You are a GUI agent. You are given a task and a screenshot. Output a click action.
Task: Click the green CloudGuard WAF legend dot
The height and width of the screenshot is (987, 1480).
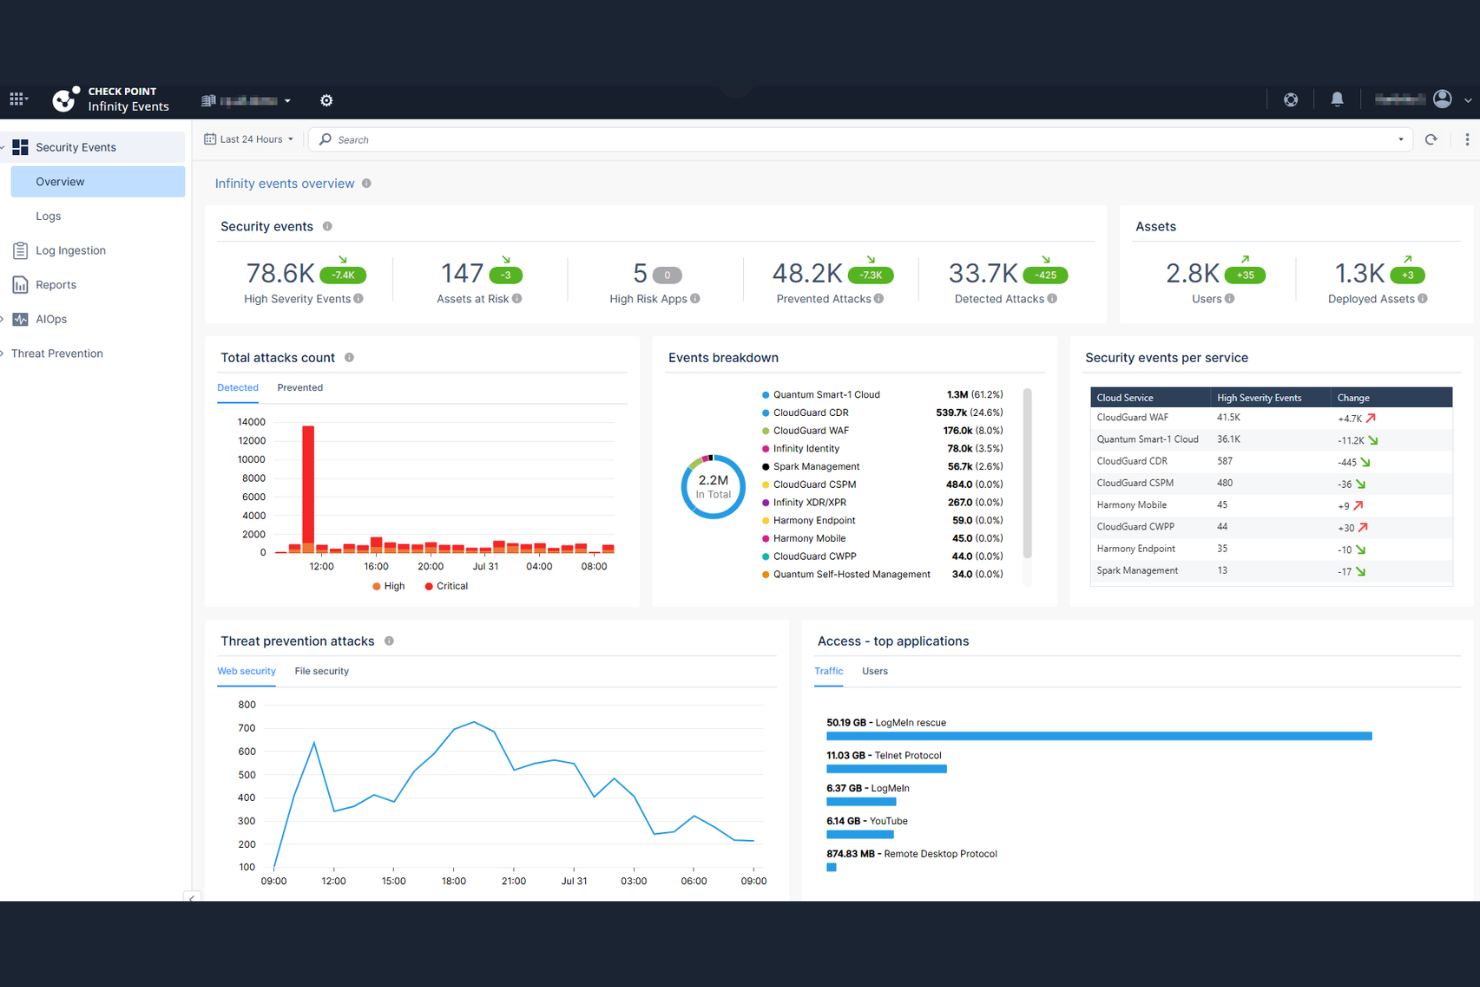766,430
